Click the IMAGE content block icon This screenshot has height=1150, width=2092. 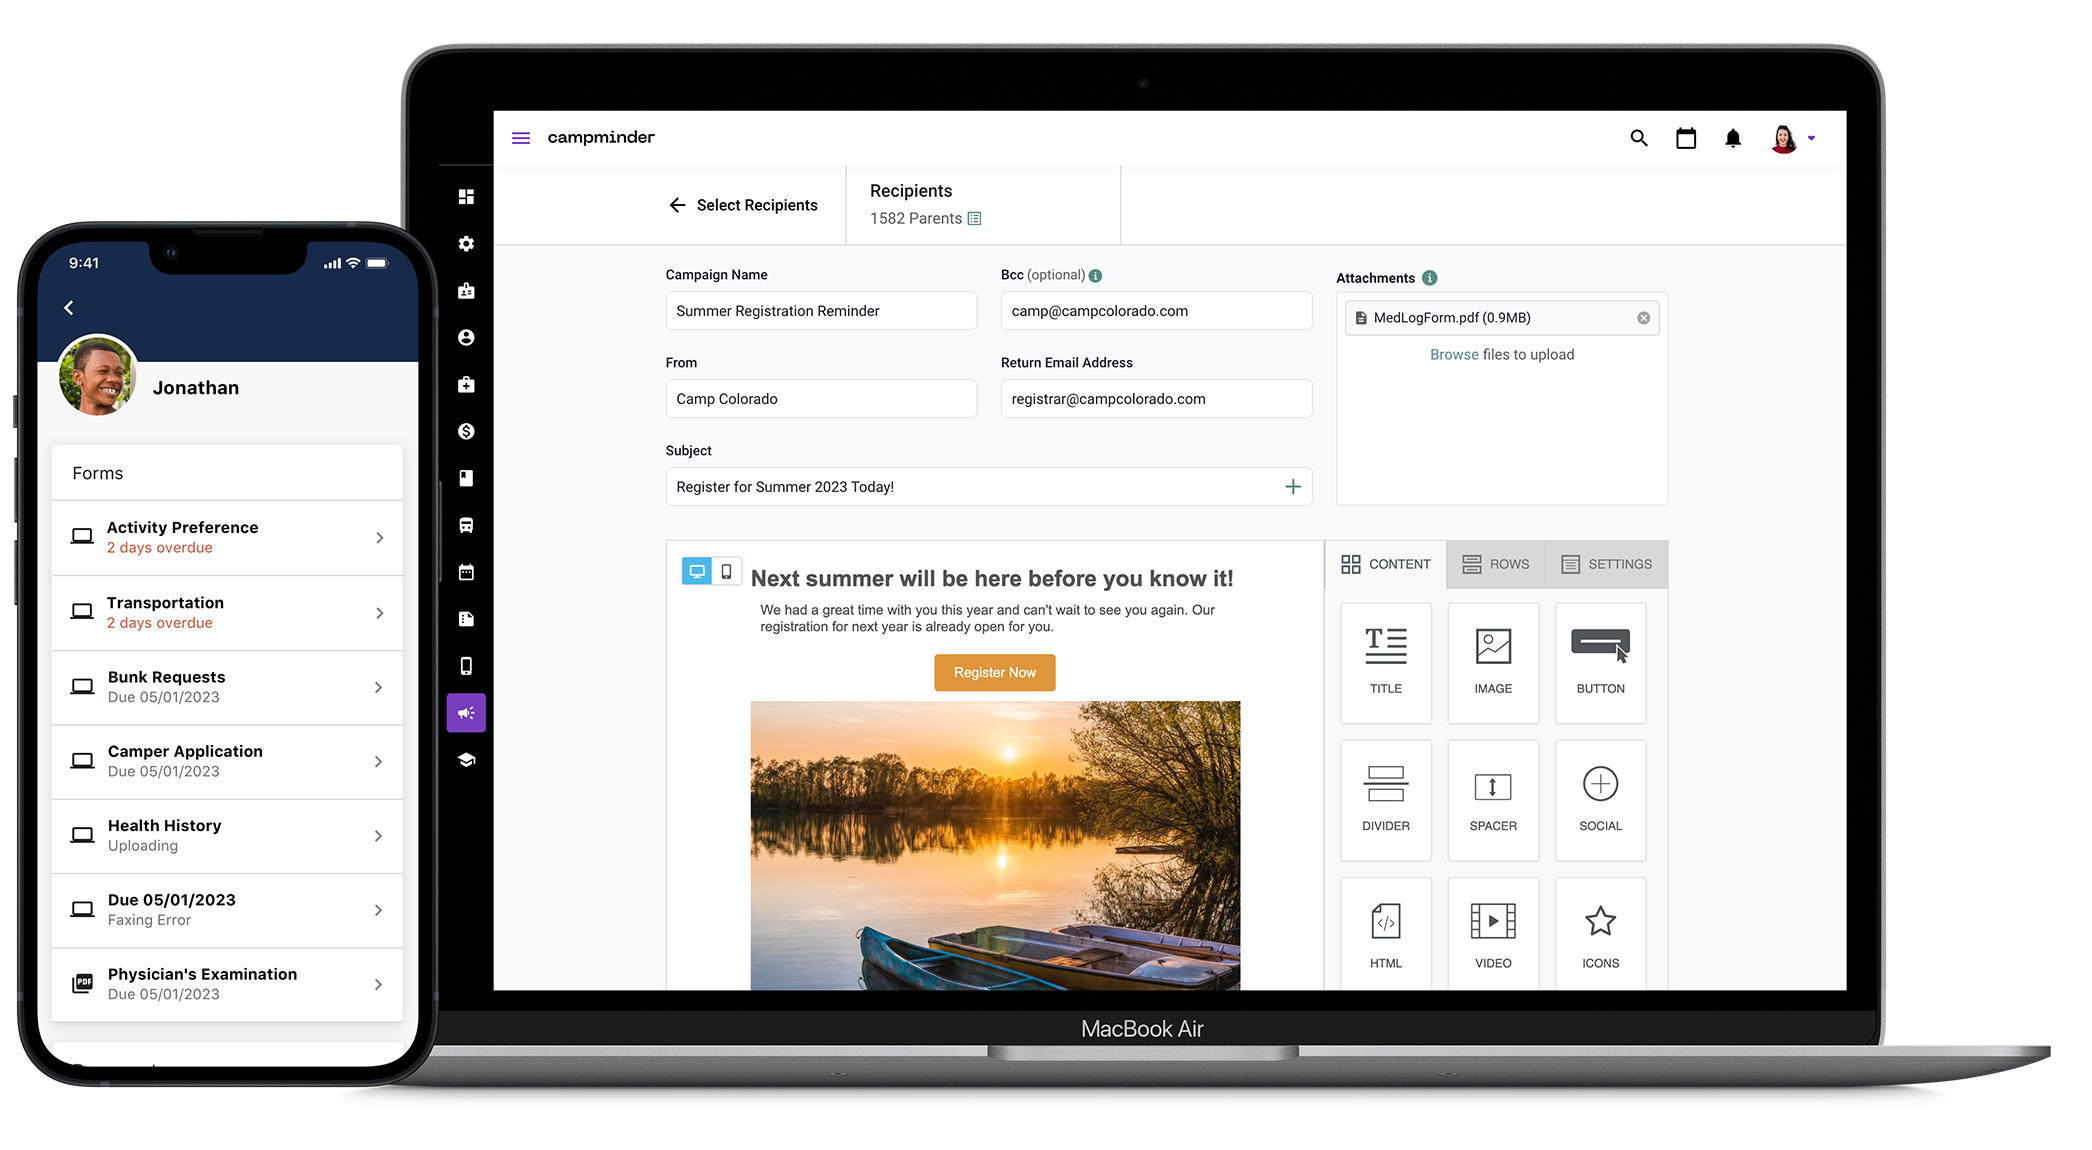pos(1492,654)
